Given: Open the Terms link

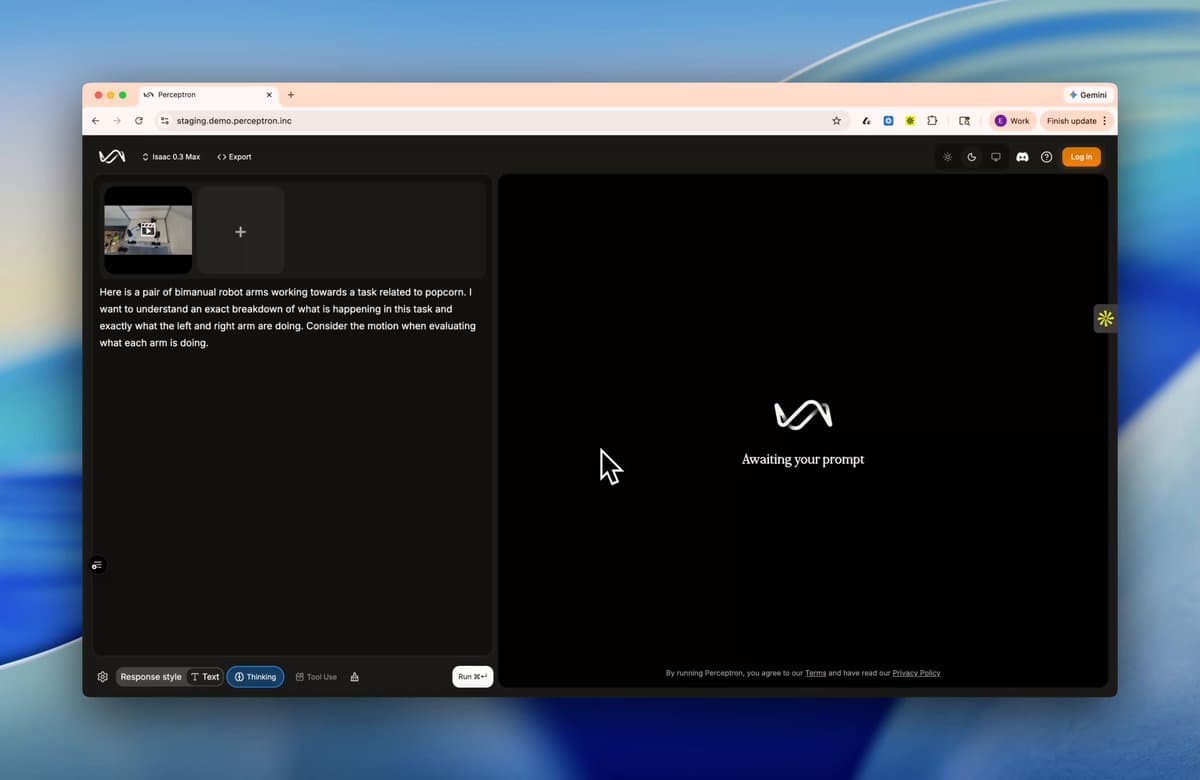Looking at the screenshot, I should (815, 673).
